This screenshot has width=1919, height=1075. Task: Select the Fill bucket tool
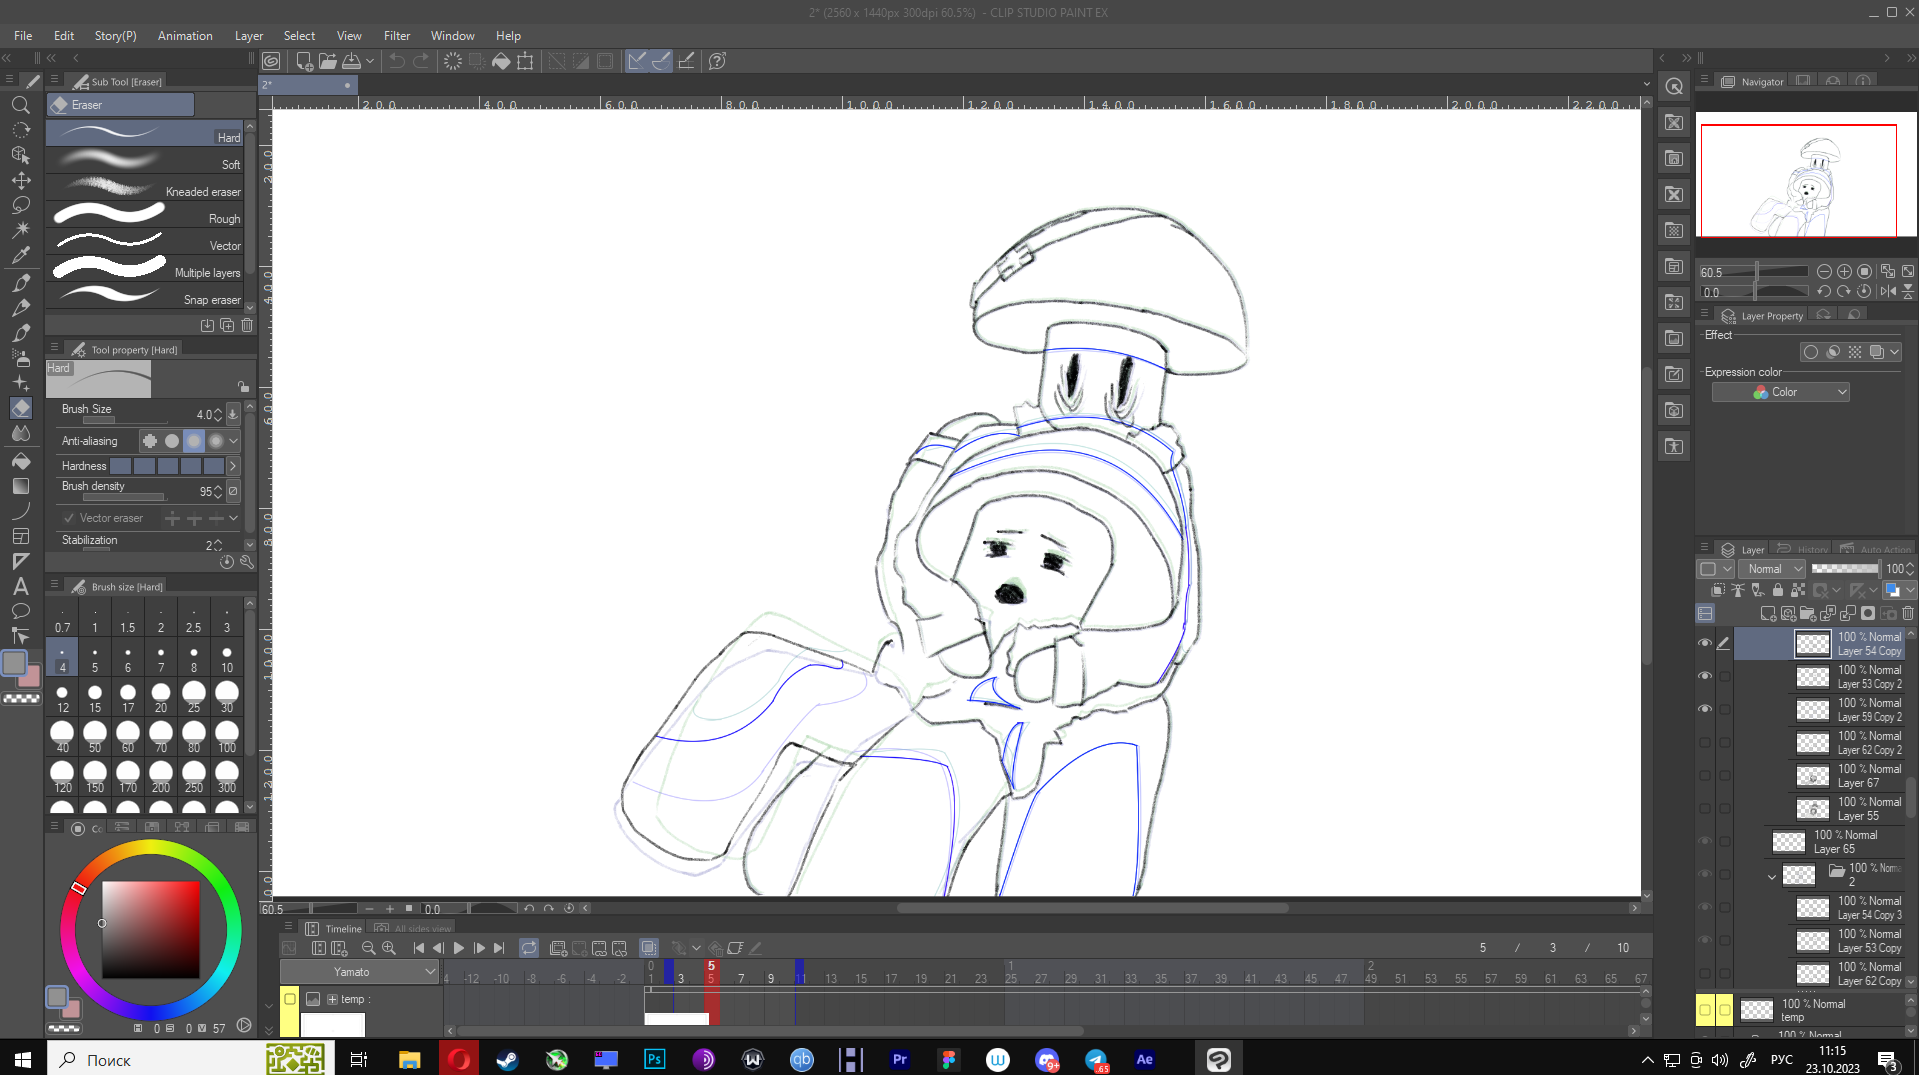coord(20,461)
